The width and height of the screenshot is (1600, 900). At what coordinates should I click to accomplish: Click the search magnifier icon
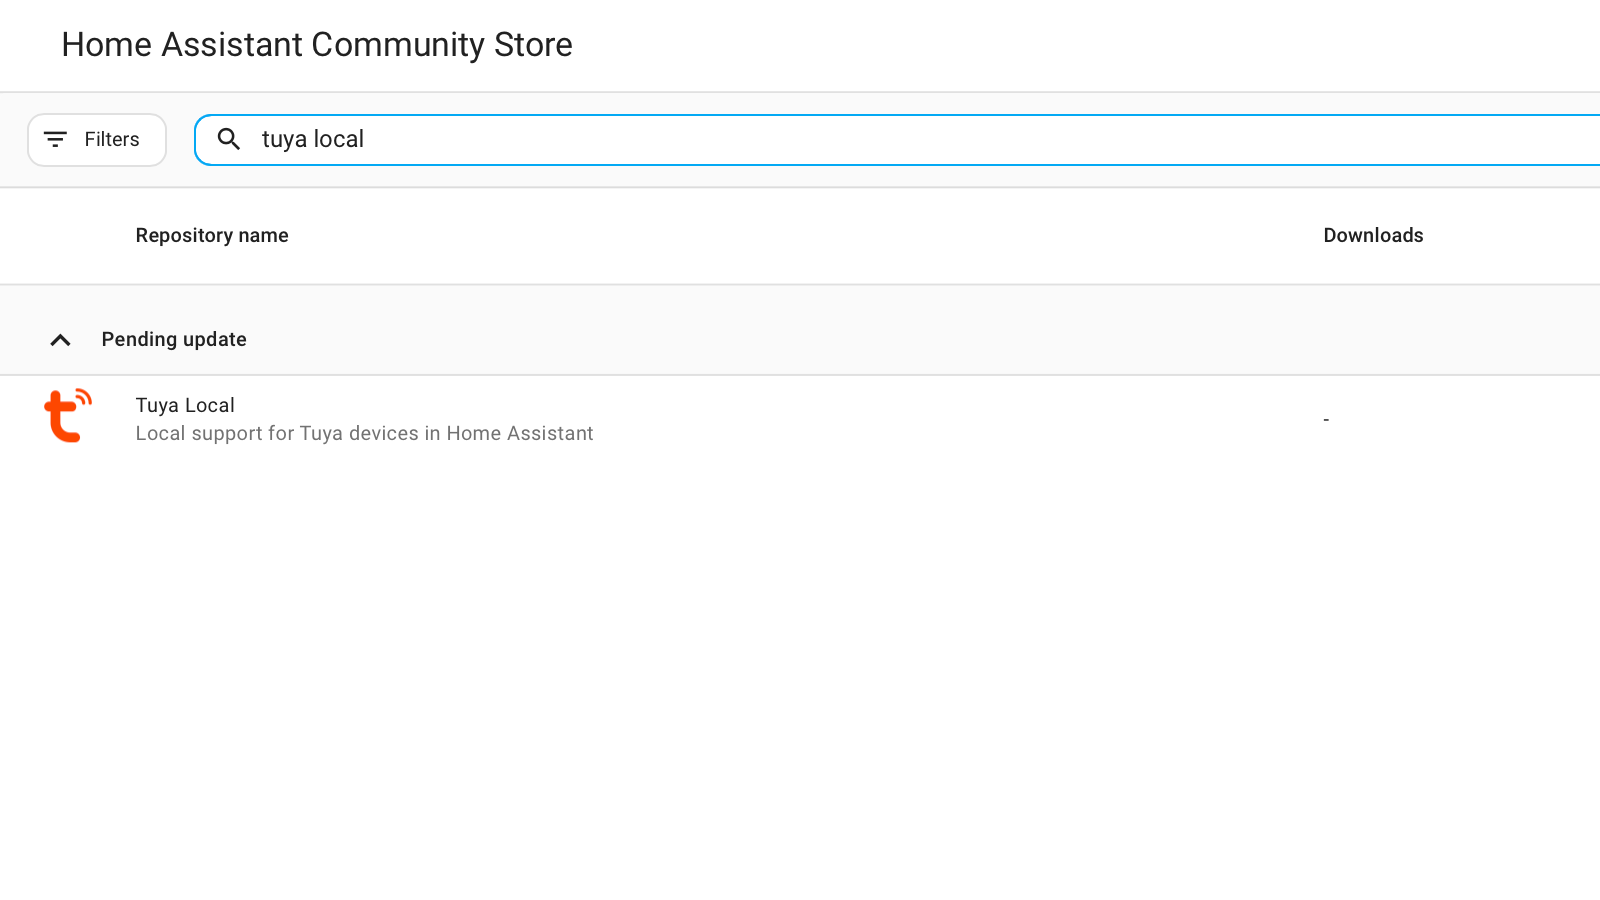(x=229, y=140)
